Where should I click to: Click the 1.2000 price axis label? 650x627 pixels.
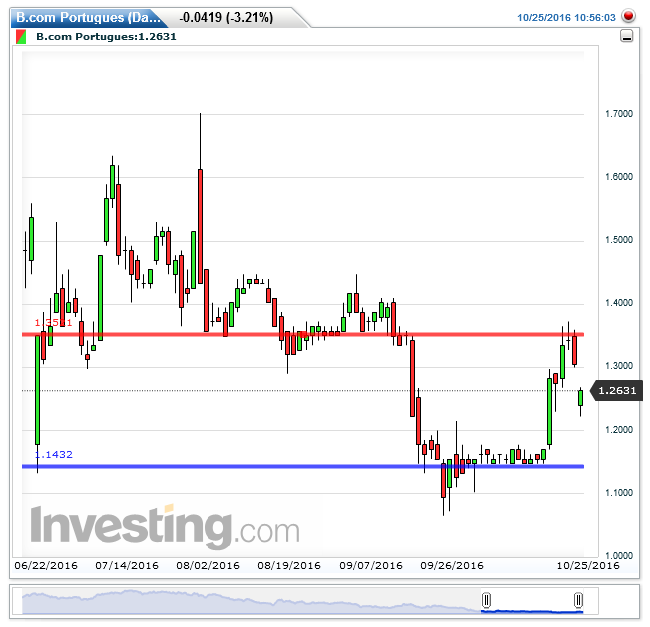pos(619,430)
